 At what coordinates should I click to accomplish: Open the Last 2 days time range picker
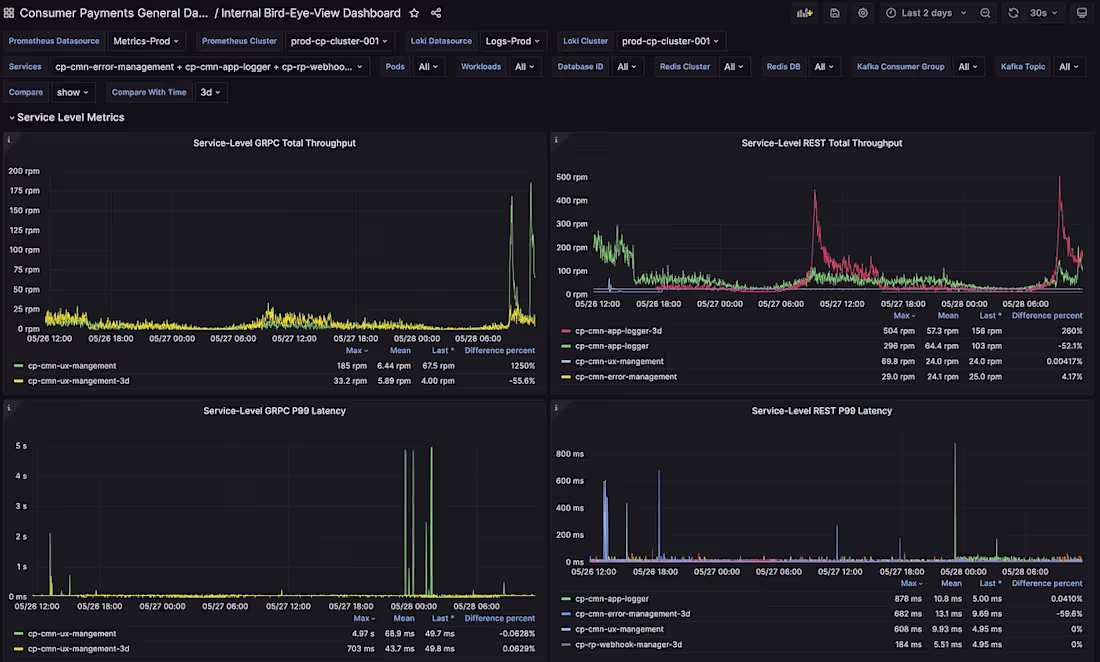(x=926, y=13)
